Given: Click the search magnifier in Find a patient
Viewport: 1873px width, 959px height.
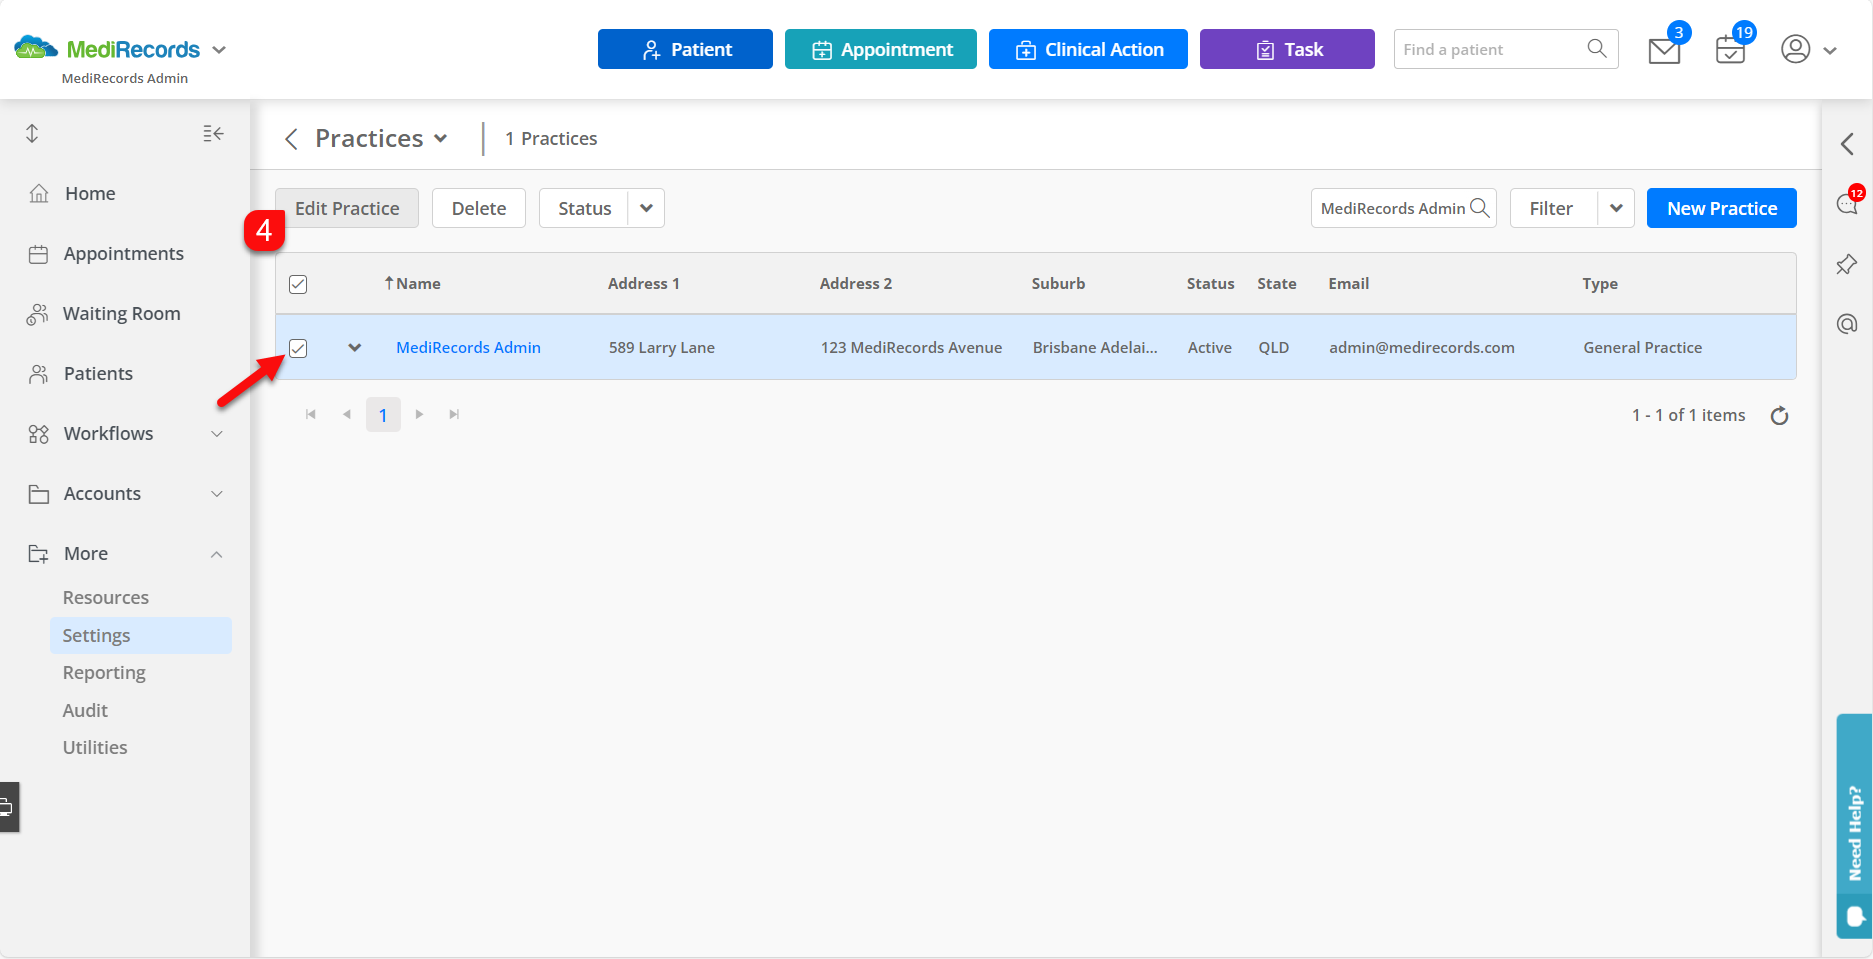Looking at the screenshot, I should click(x=1597, y=48).
